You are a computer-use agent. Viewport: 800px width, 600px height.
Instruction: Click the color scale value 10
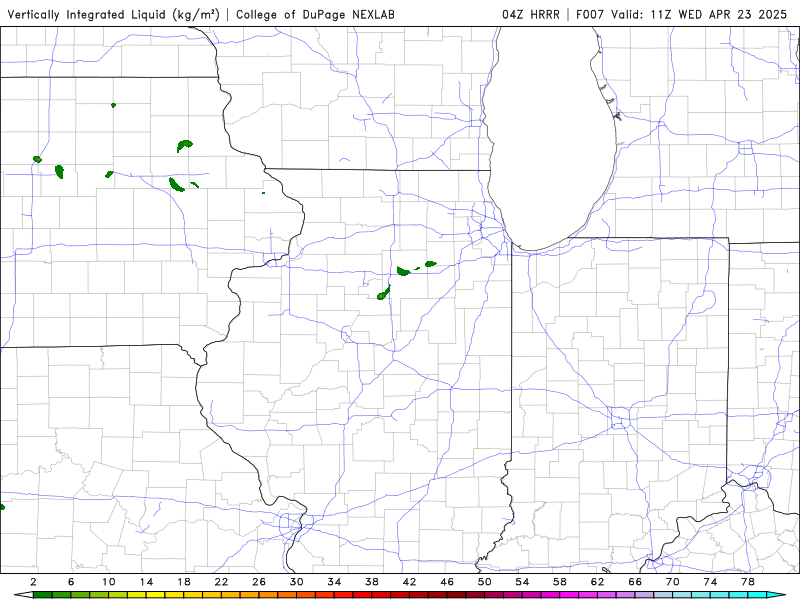click(109, 582)
